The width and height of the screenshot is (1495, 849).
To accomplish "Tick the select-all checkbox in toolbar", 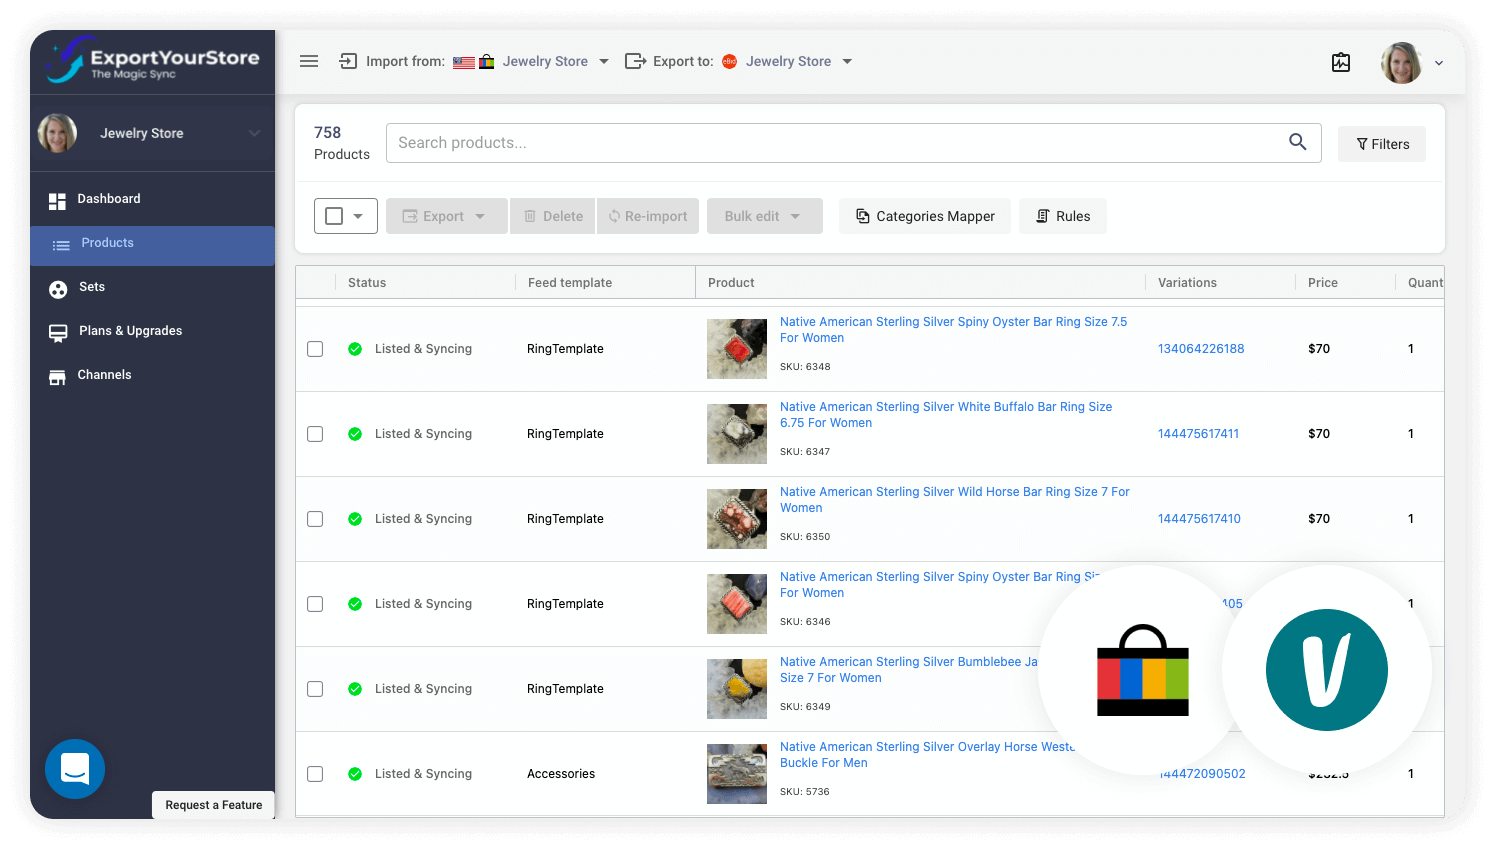I will pos(334,216).
